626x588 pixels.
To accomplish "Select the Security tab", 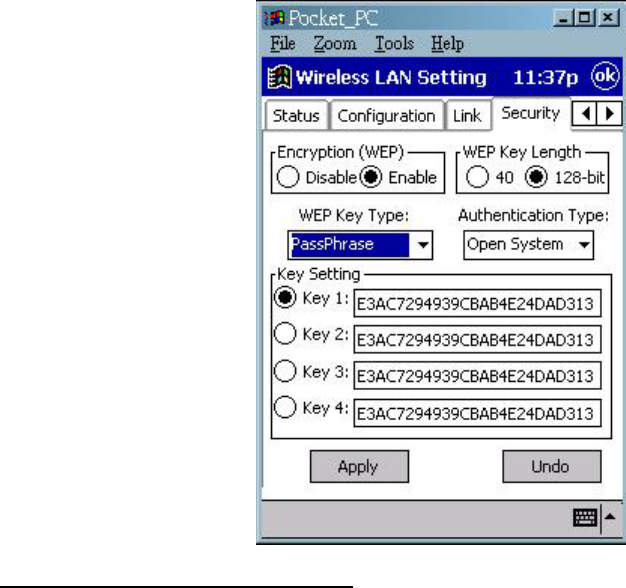I will pos(531,113).
